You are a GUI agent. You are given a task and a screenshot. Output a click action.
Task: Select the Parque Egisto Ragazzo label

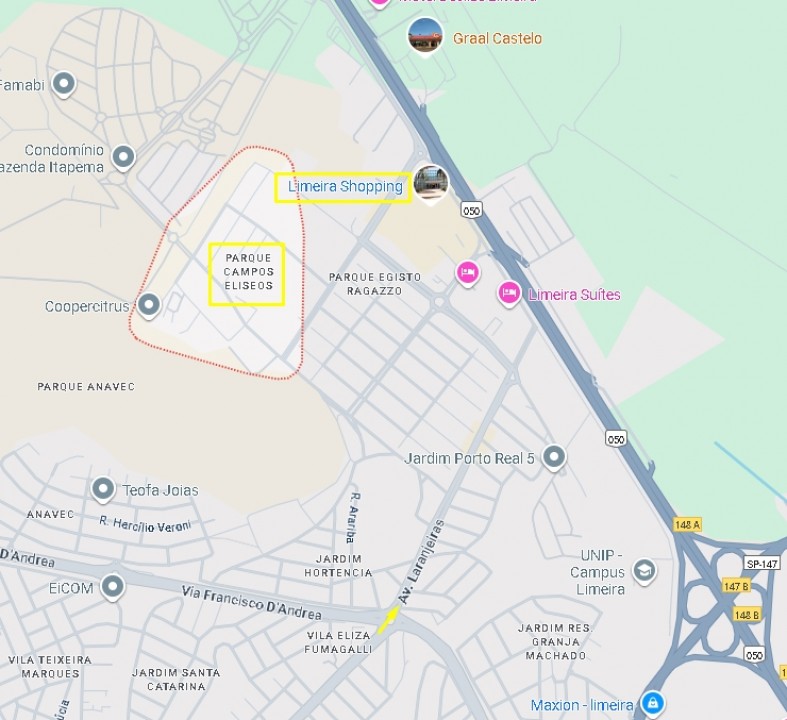(374, 284)
